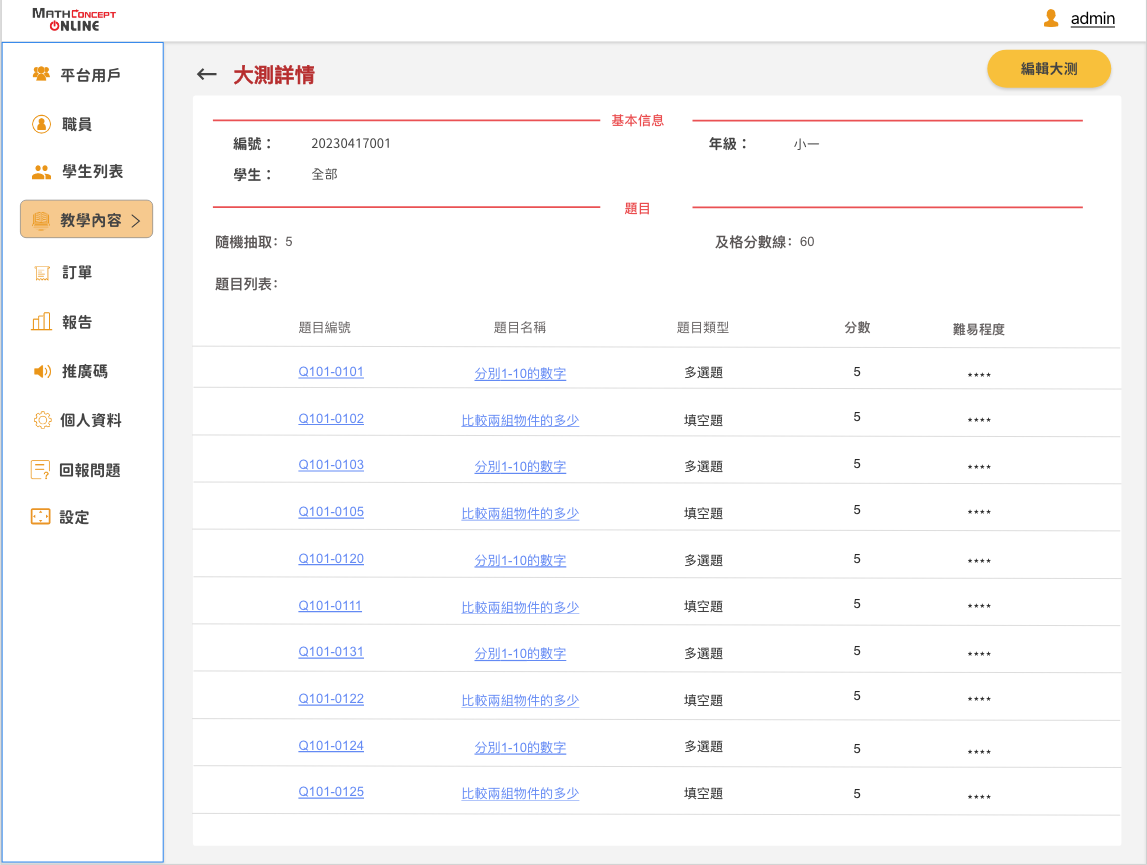
Task: Open question name in Q101-0103 row
Action: pos(520,466)
